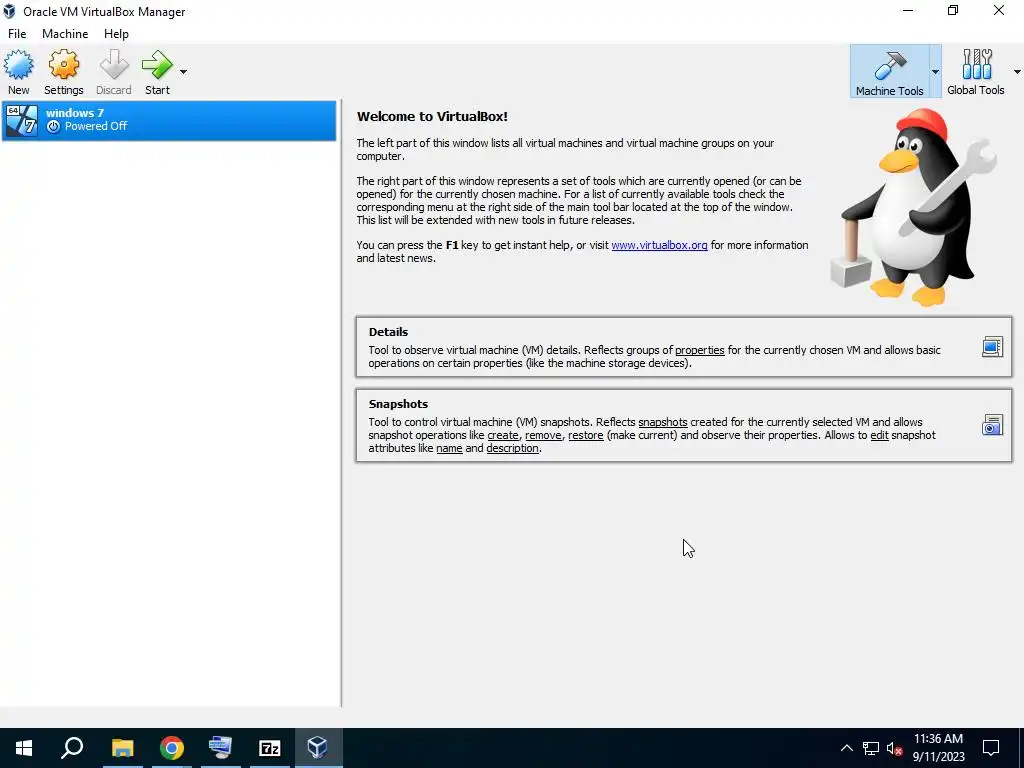This screenshot has width=1024, height=768.
Task: Open the Snapshots tool icon
Action: (992, 425)
